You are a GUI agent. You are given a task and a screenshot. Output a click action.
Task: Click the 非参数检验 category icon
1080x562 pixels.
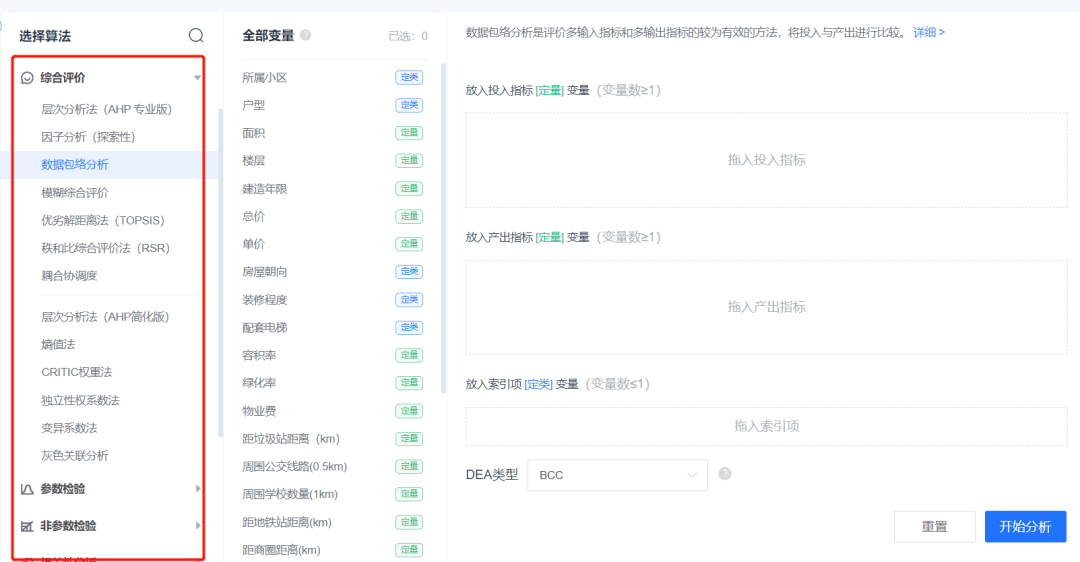click(27, 526)
